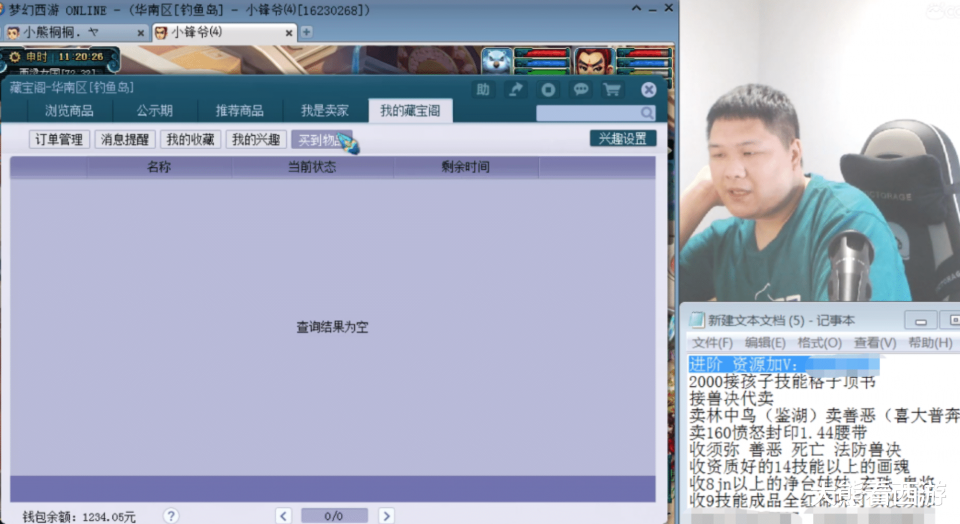Minimize the Notepad window
This screenshot has height=524, width=960.
point(920,320)
